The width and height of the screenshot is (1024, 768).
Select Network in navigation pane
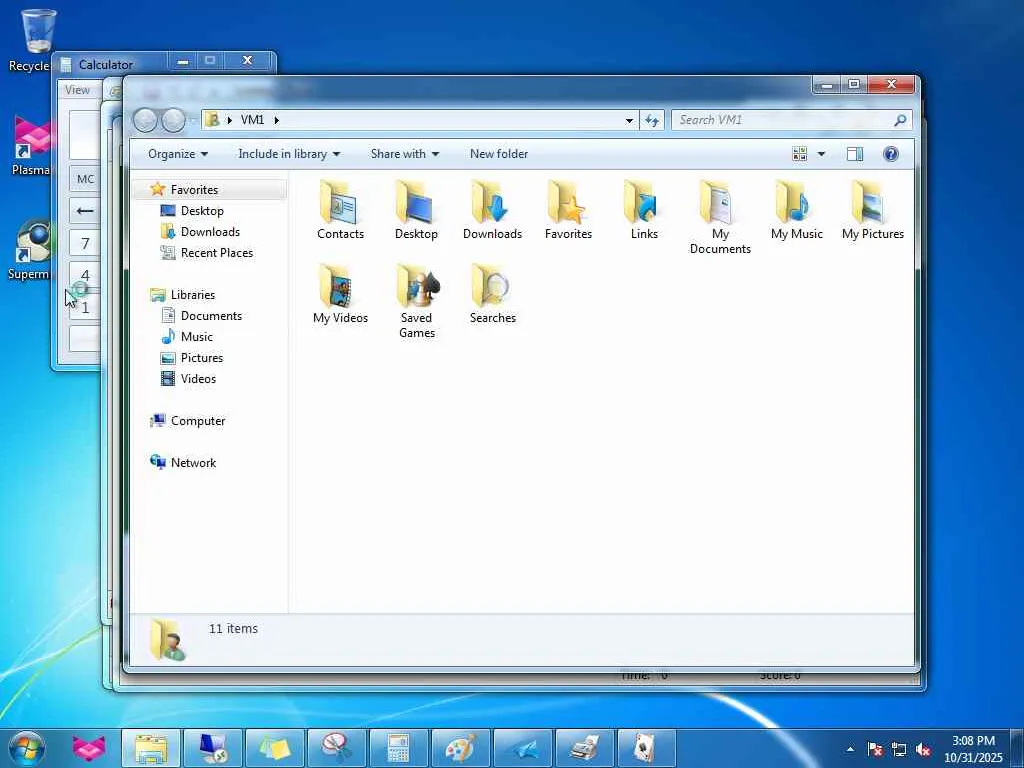tap(193, 462)
